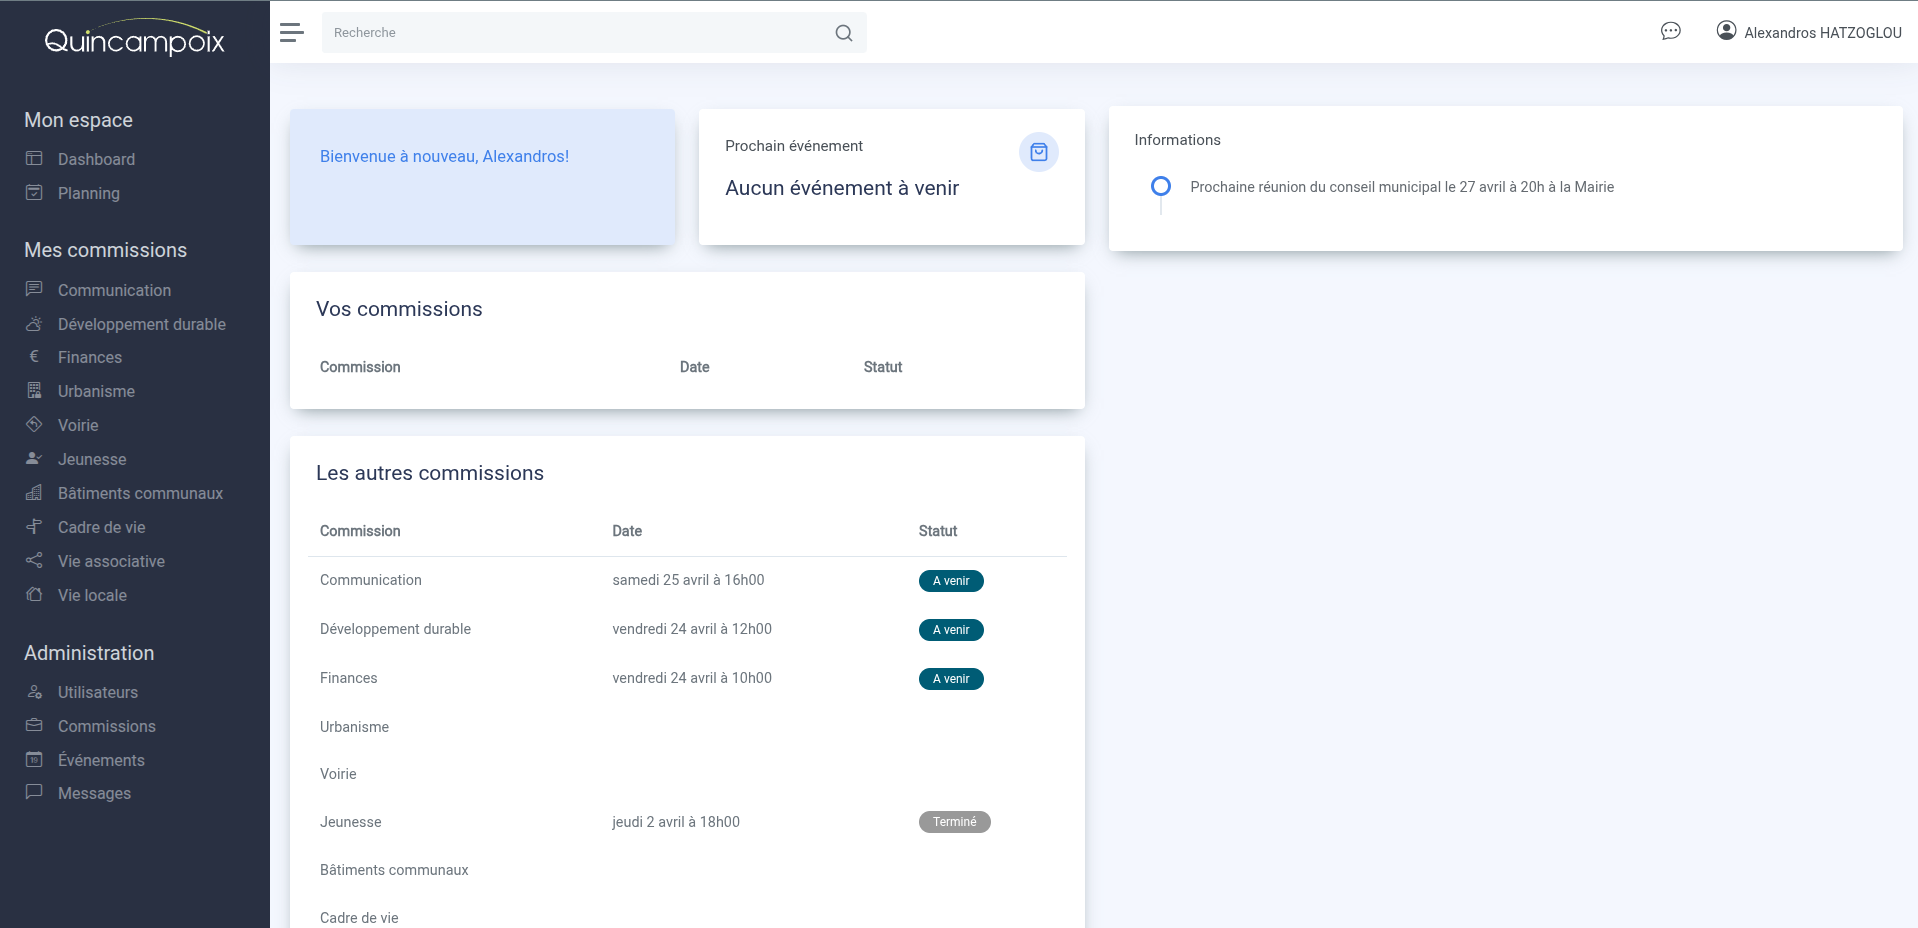Click the A venir badge for Communication

coord(950,580)
